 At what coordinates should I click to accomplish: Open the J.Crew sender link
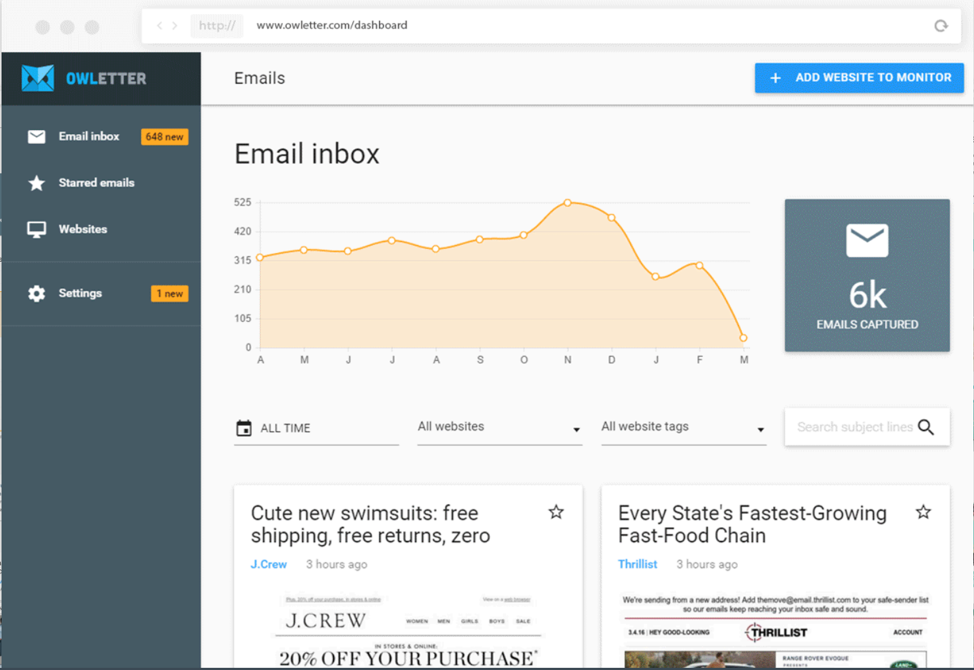268,563
